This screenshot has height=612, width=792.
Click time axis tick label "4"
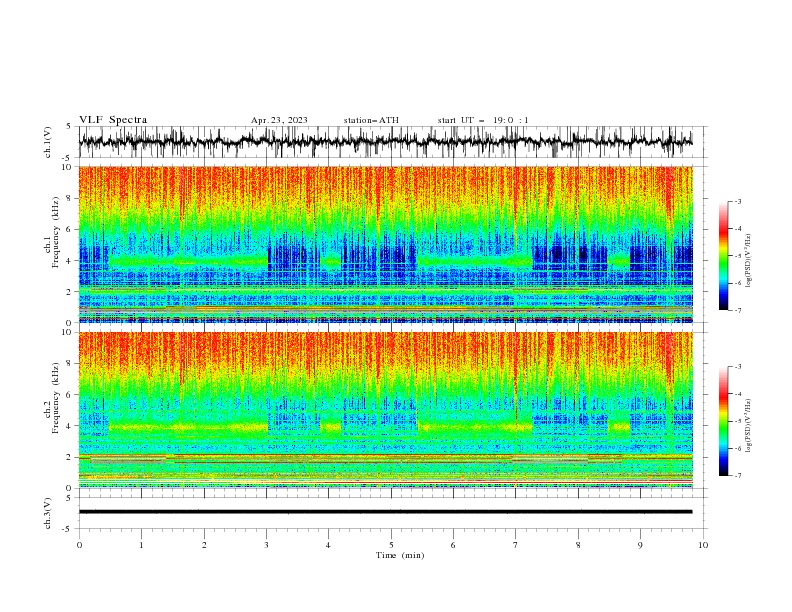point(328,545)
